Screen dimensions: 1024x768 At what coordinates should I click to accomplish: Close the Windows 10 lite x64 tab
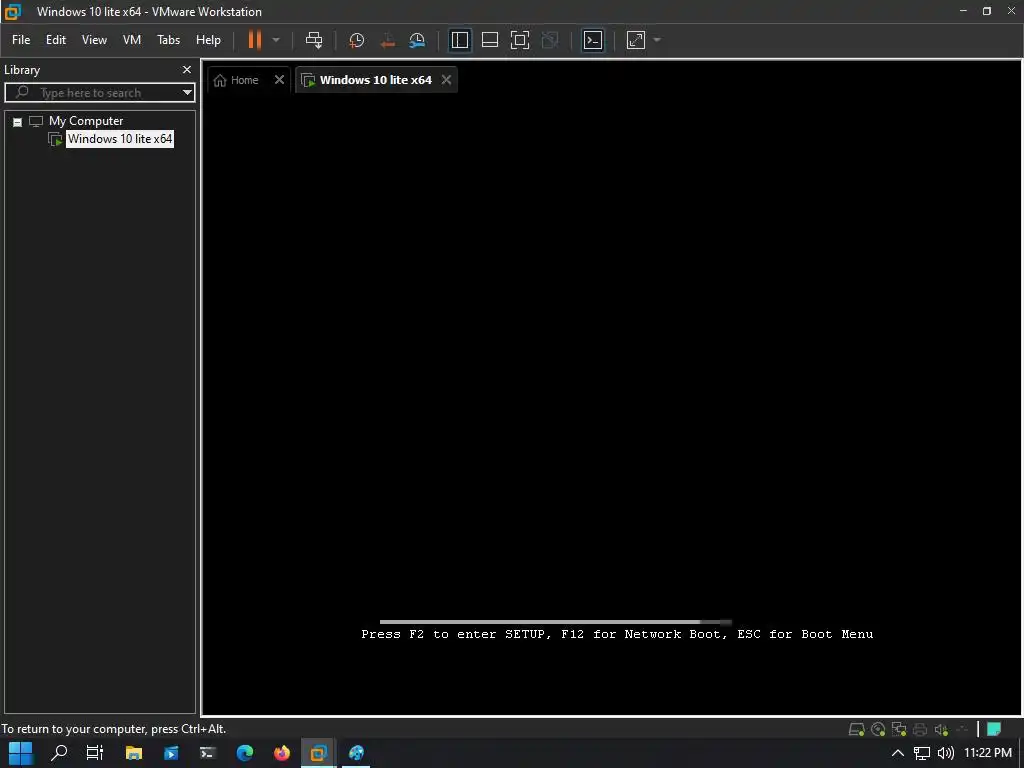[x=446, y=80]
